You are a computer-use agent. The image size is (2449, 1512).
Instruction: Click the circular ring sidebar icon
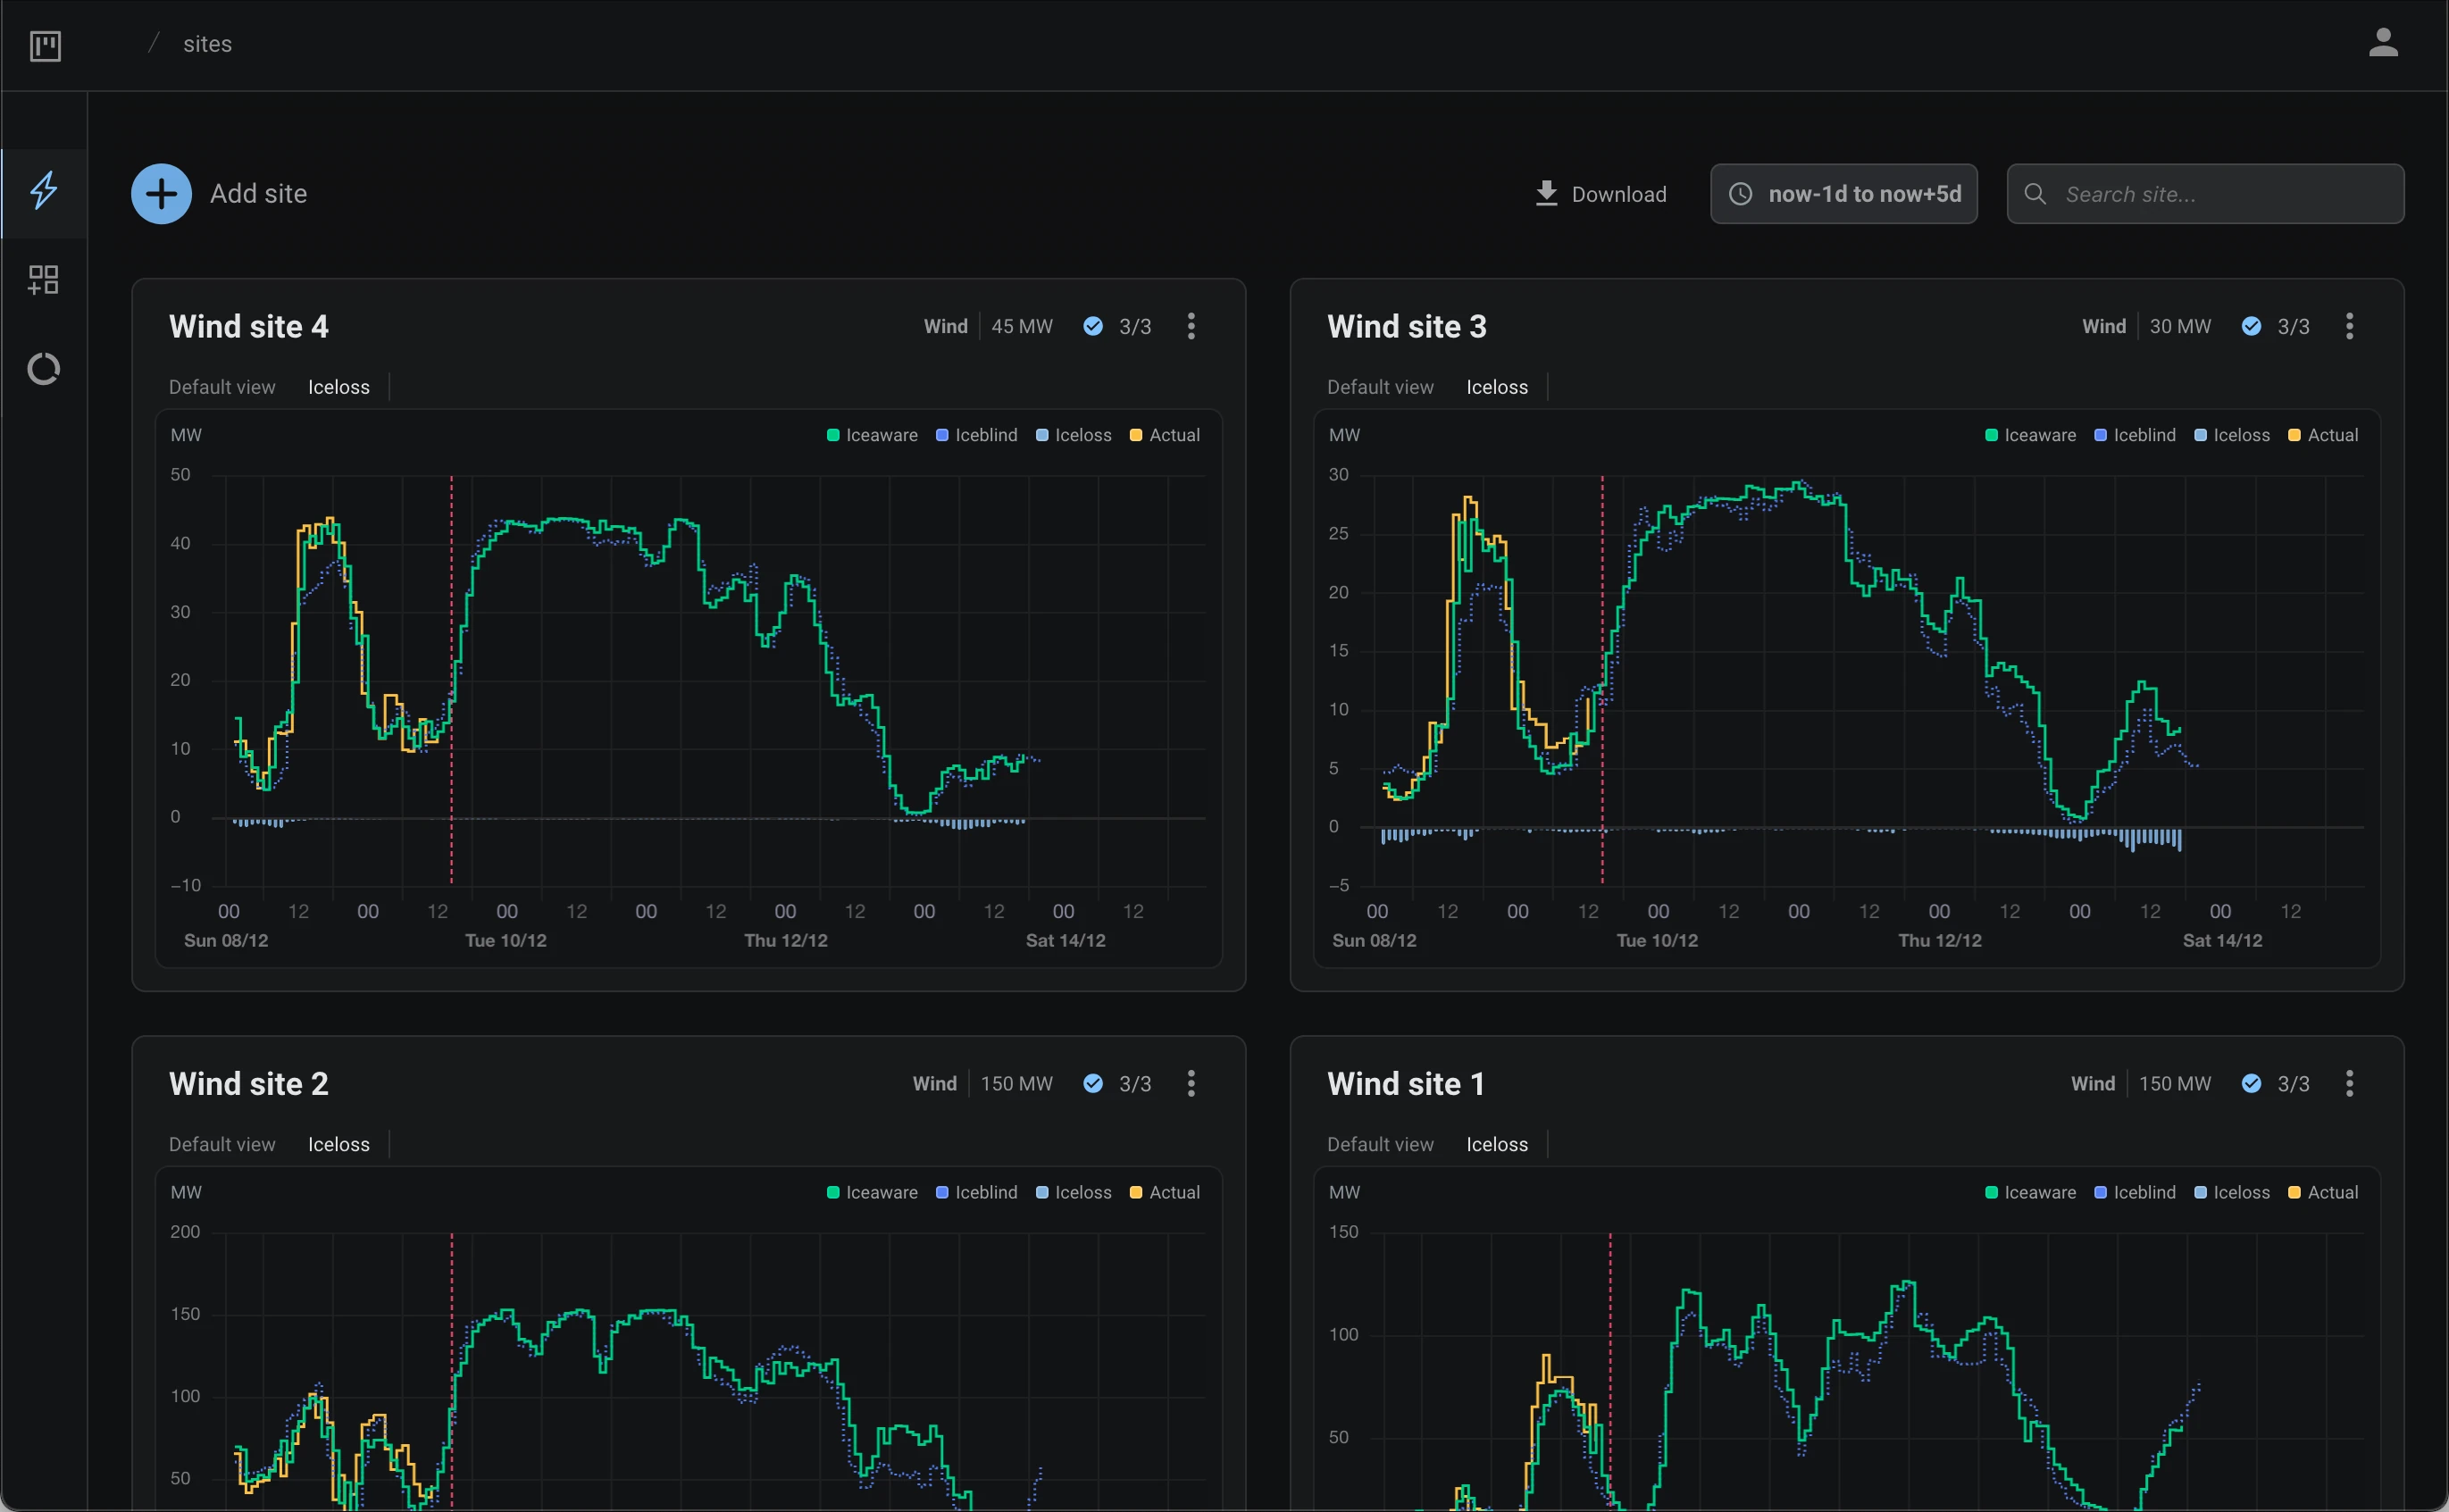tap(43, 370)
